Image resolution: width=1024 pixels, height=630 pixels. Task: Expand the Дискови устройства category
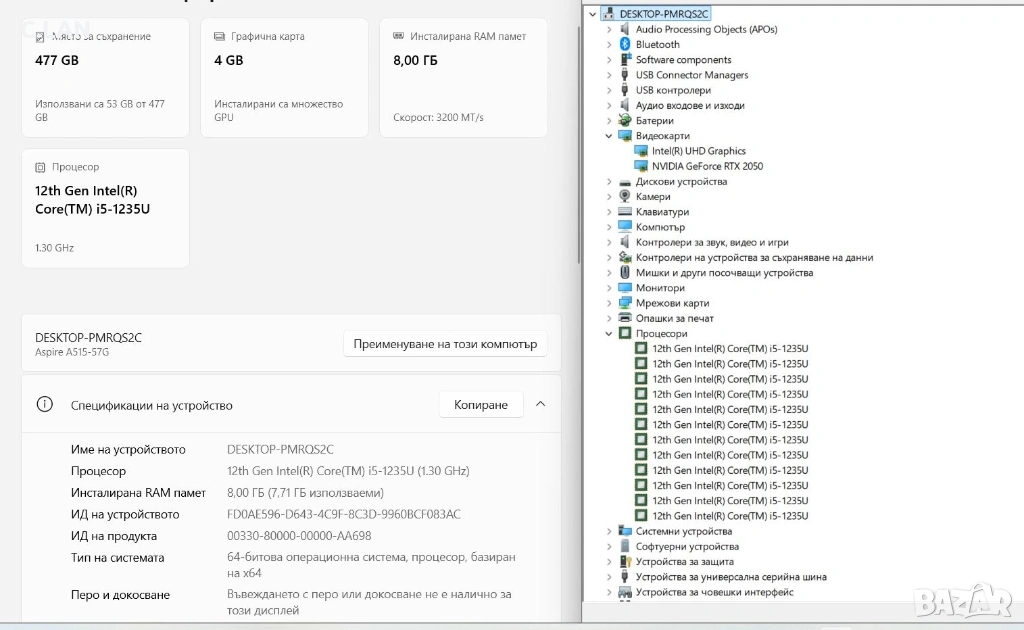pyautogui.click(x=609, y=182)
